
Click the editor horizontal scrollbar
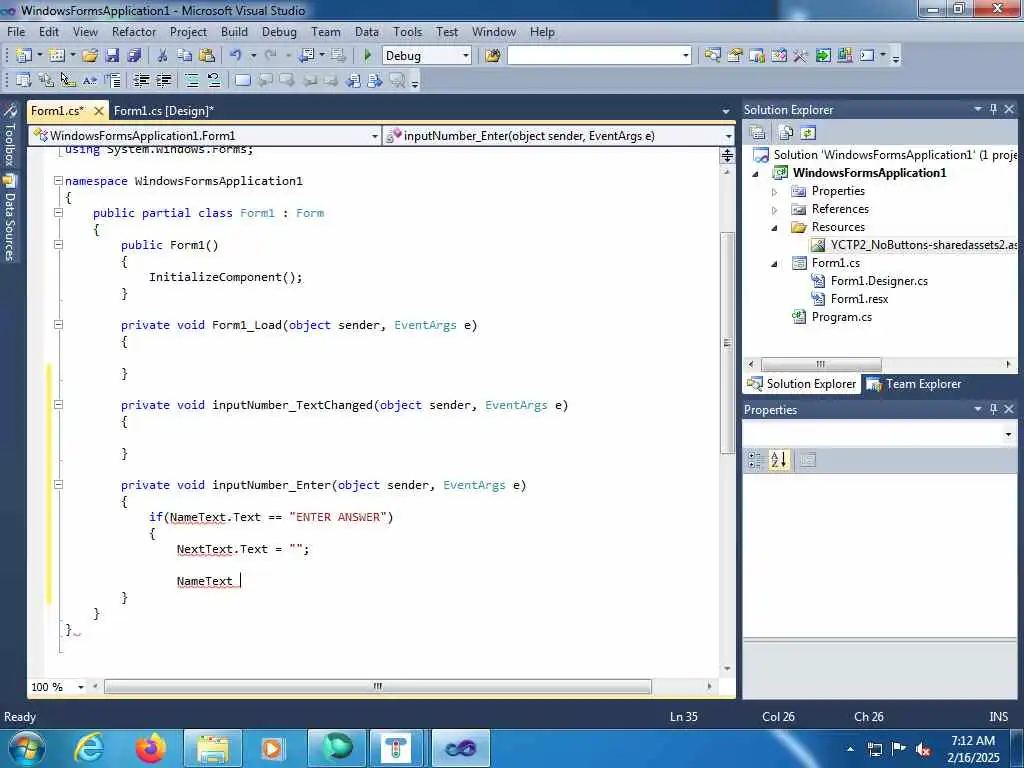coord(377,686)
